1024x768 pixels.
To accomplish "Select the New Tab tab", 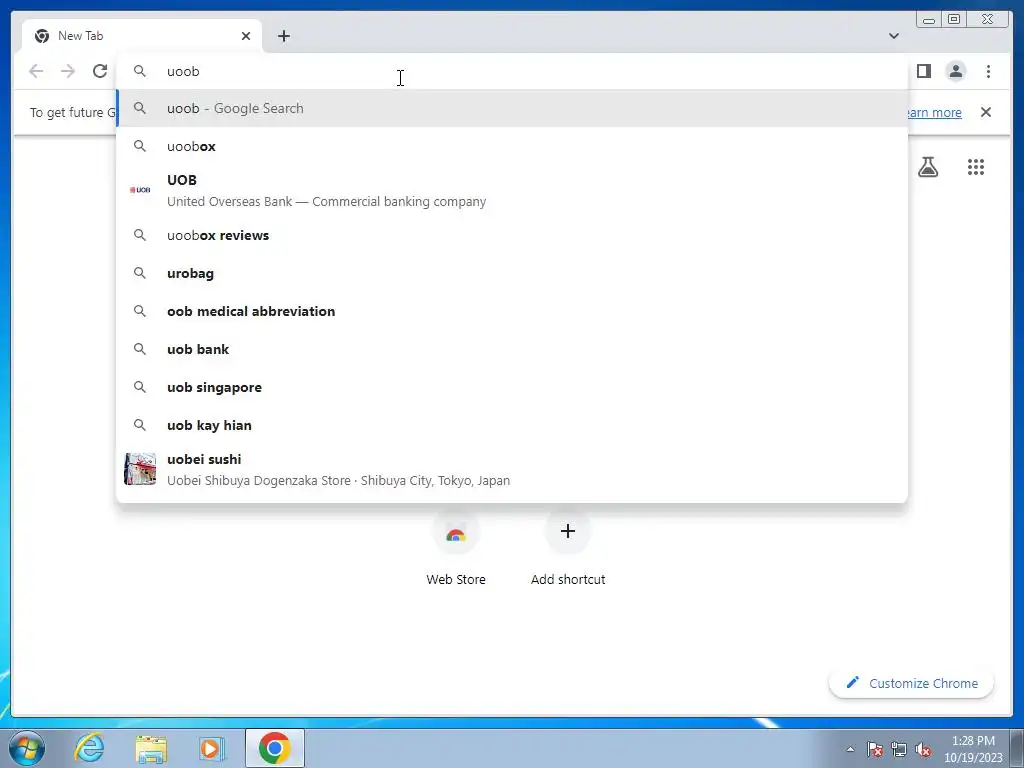I will 142,36.
